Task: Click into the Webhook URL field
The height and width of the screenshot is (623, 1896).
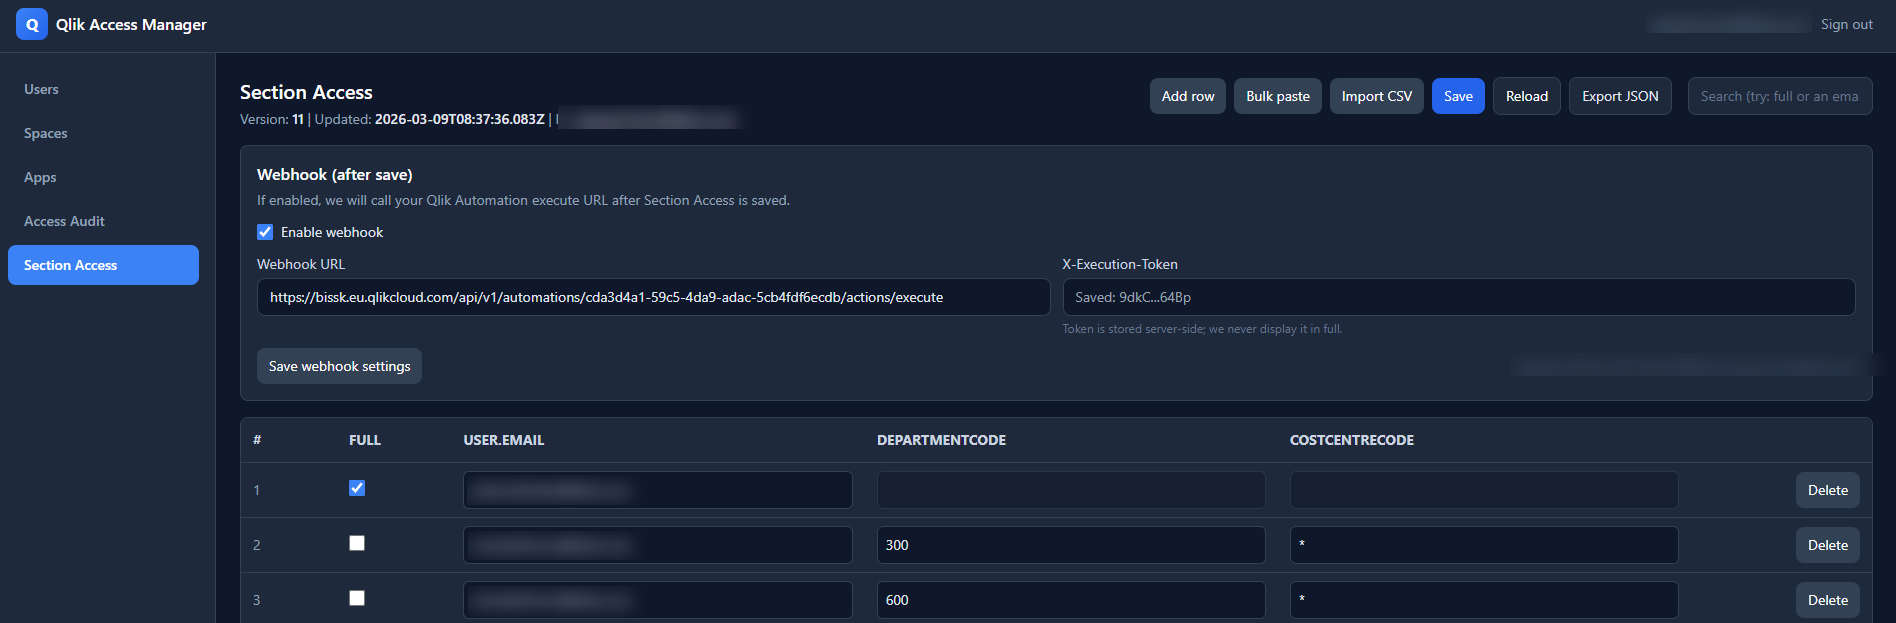Action: 653,297
